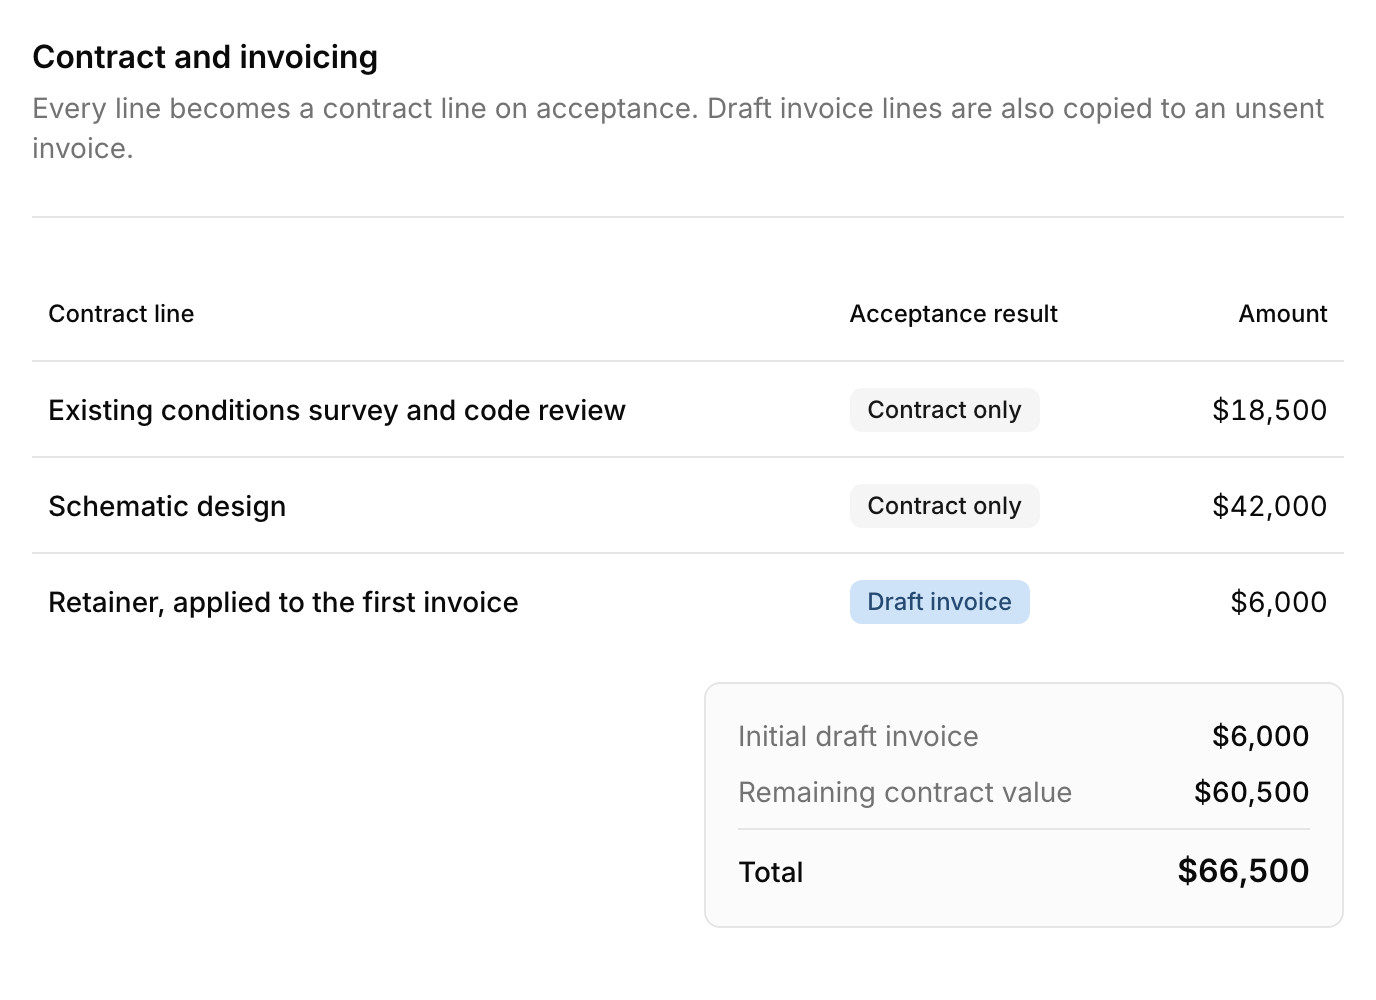
Task: Click the $18,500 amount
Action: 1269,410
